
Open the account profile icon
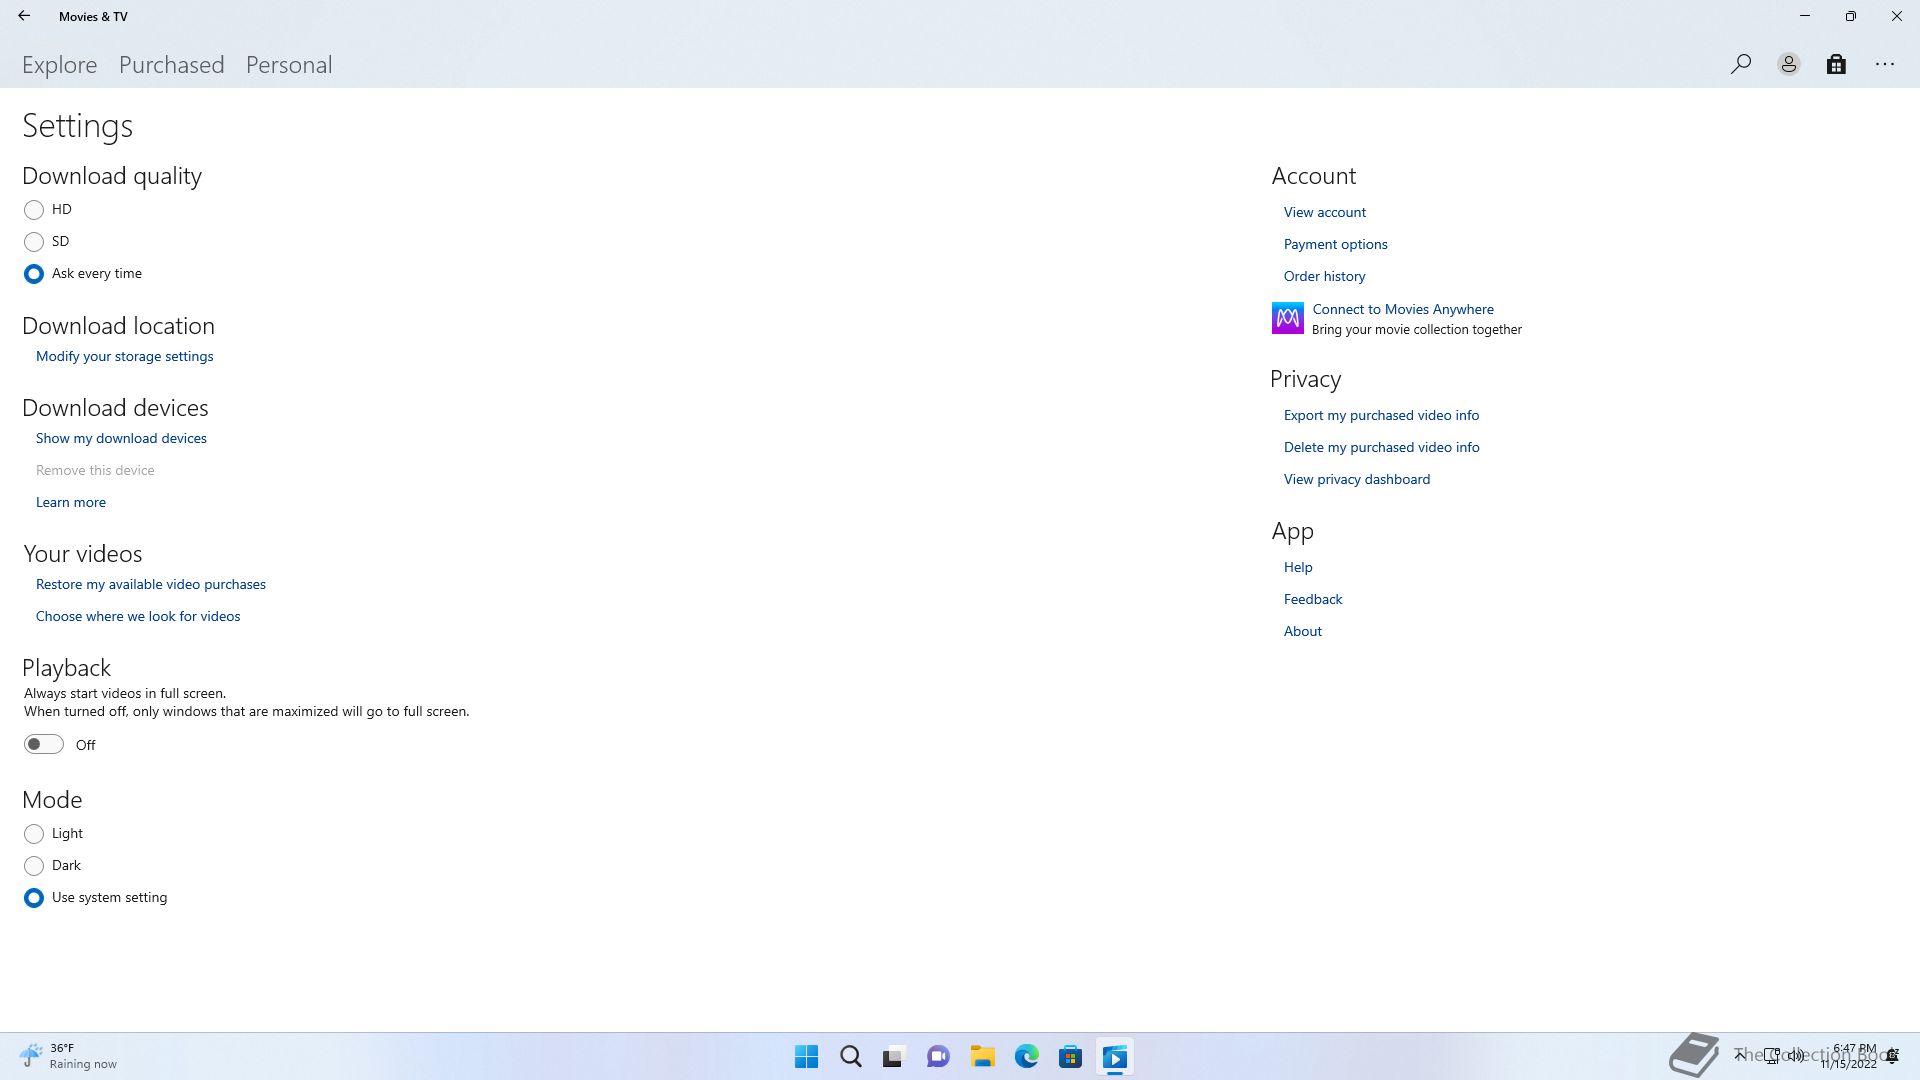[1788, 65]
